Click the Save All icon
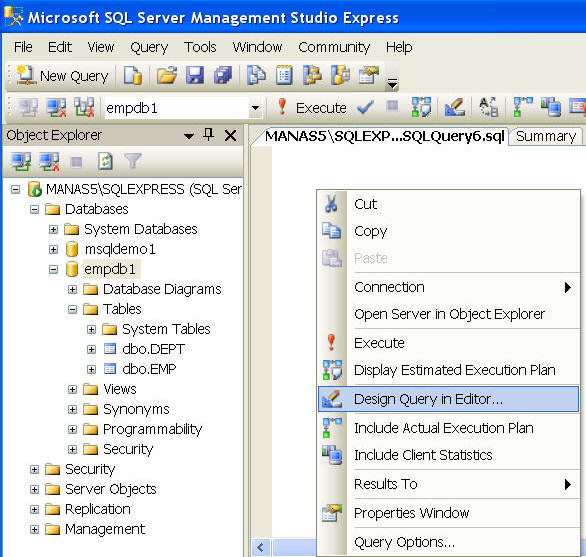586x557 pixels. (x=223, y=76)
